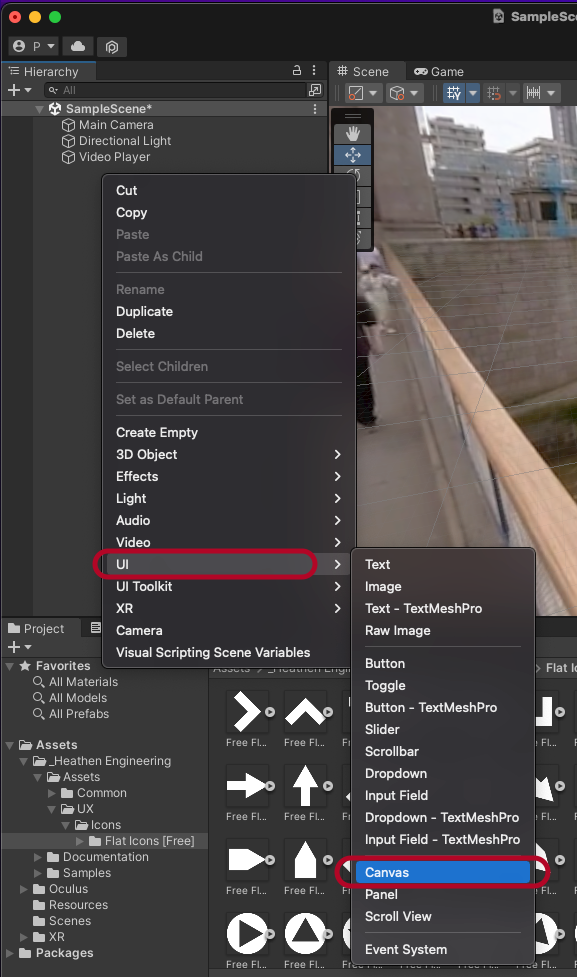Collapse the SampleScene tree node
This screenshot has height=977, width=577.
(40, 109)
